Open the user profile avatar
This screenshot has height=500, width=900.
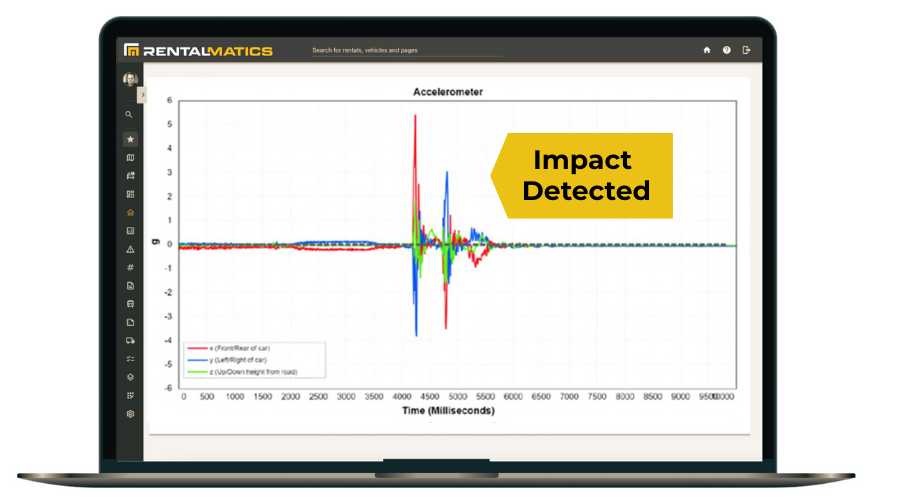(x=130, y=79)
